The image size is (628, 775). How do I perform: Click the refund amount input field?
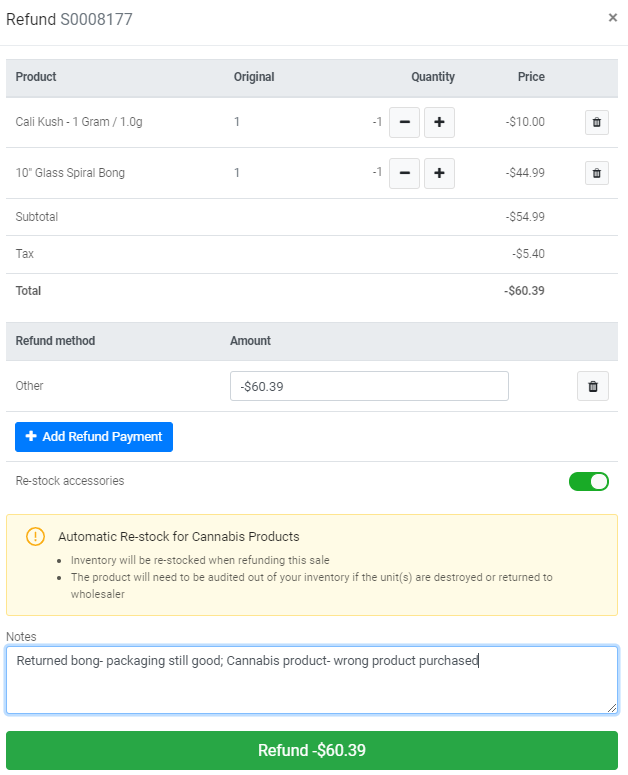369,386
